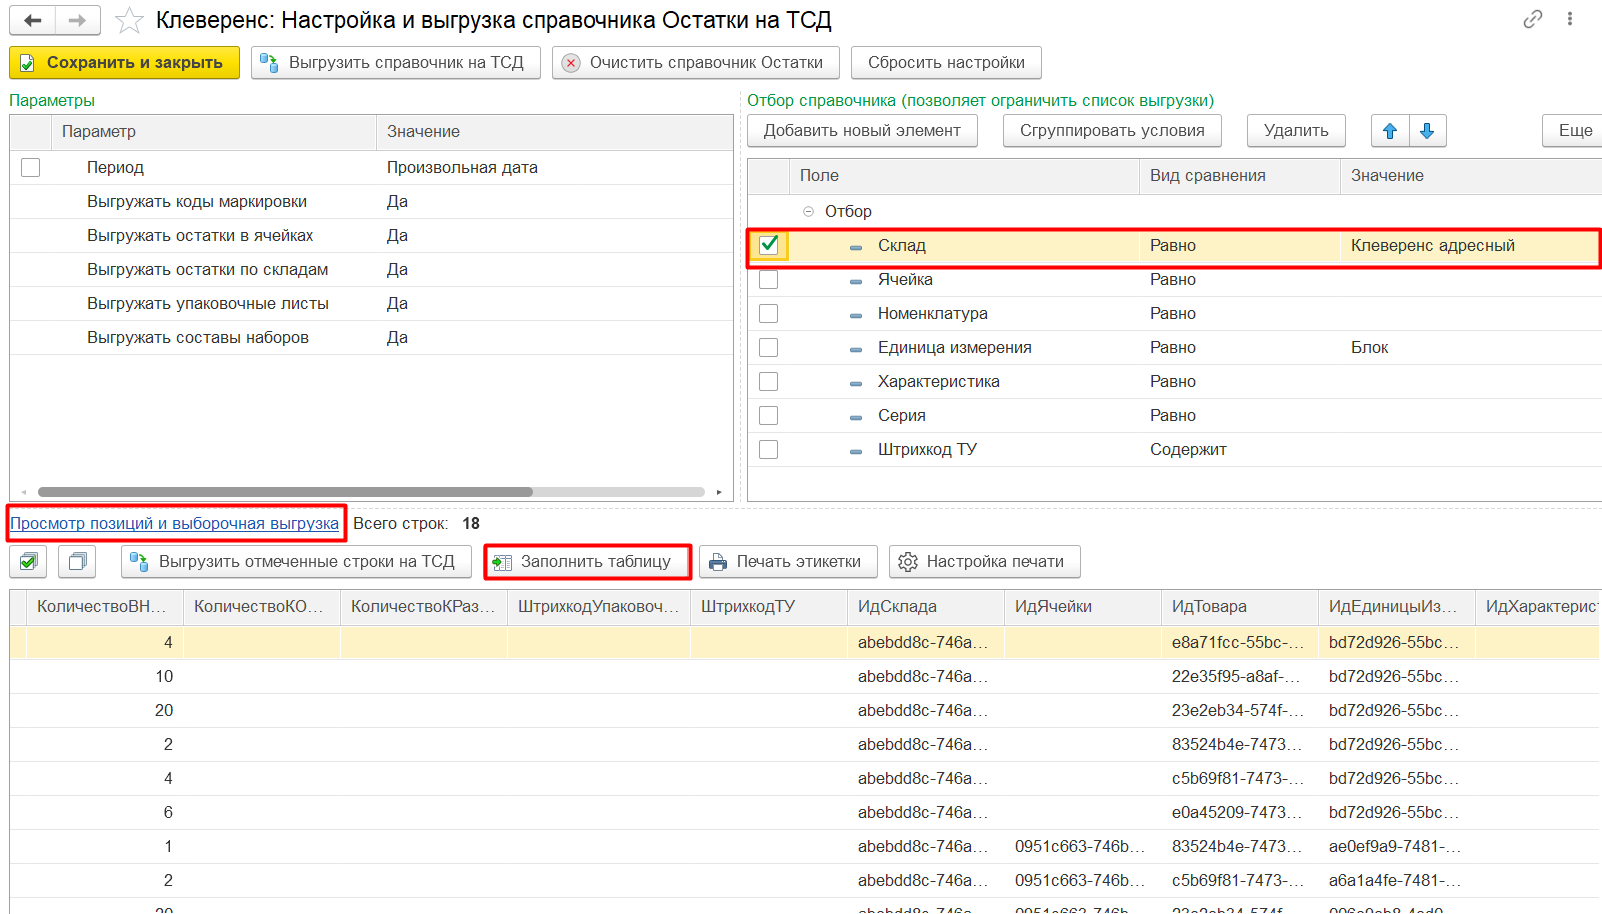Select the Блок value of Единица измерения
Screen dimensions: 1602x914
click(x=1470, y=347)
